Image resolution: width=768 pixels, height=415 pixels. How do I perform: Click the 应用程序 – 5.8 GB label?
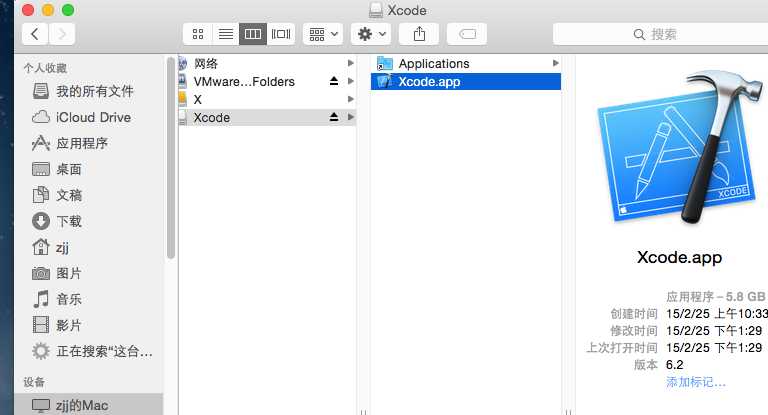pyautogui.click(x=716, y=296)
